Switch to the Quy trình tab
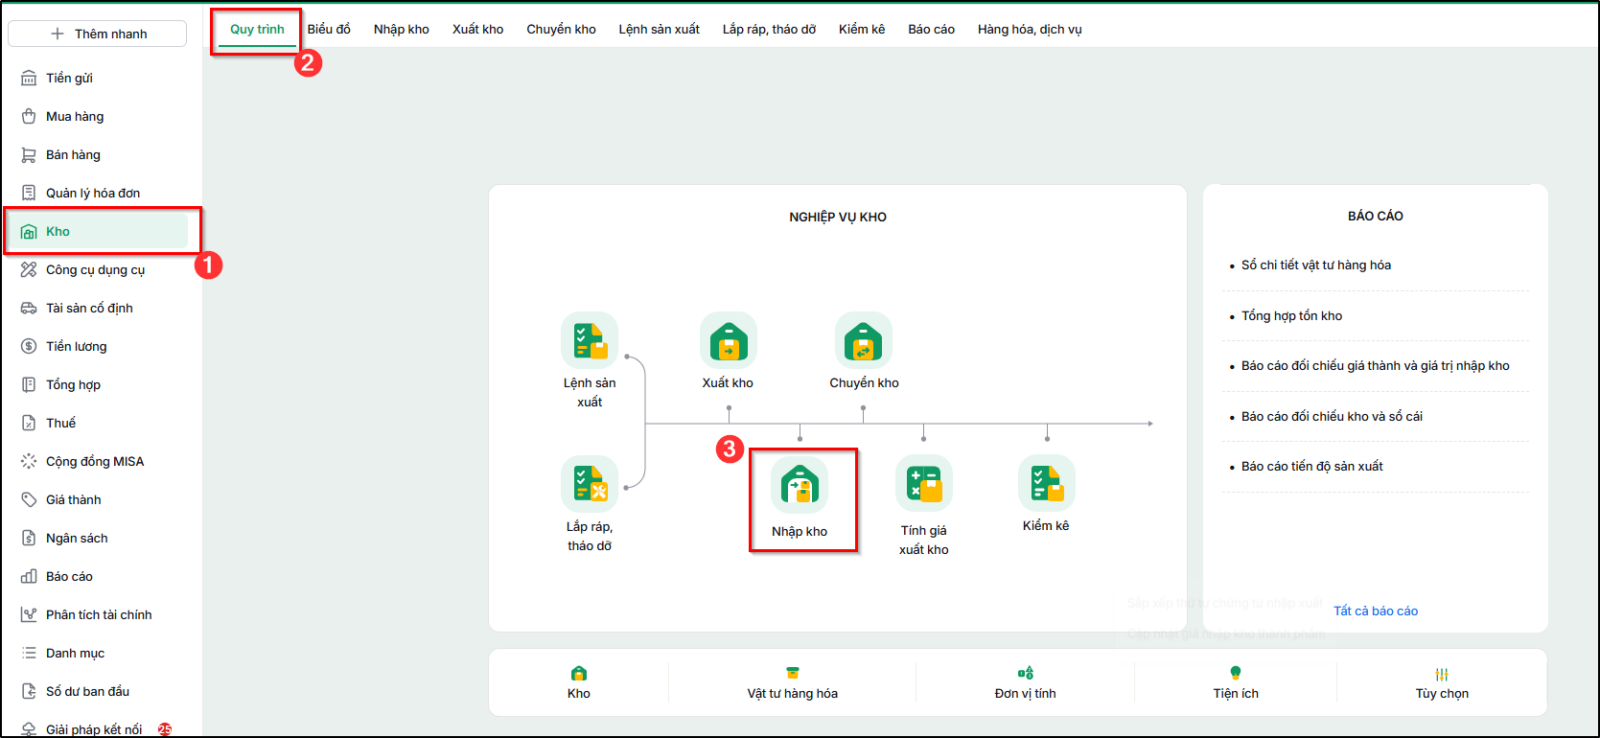 tap(257, 29)
